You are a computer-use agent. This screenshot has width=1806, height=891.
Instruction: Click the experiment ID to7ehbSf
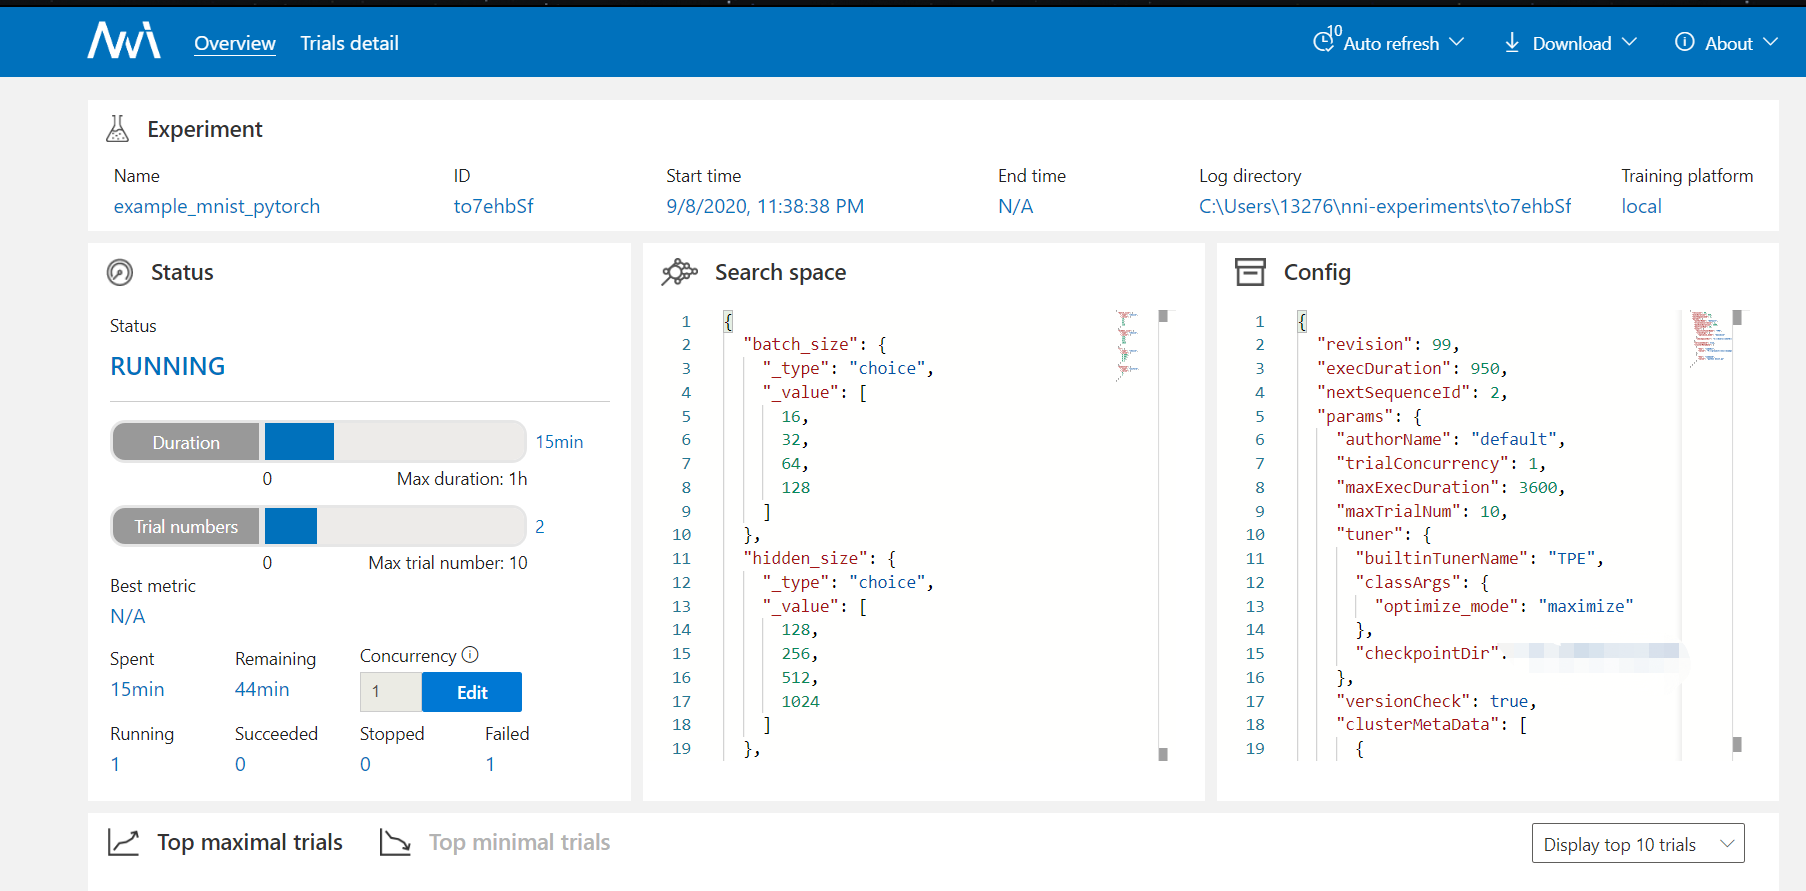pyautogui.click(x=493, y=206)
